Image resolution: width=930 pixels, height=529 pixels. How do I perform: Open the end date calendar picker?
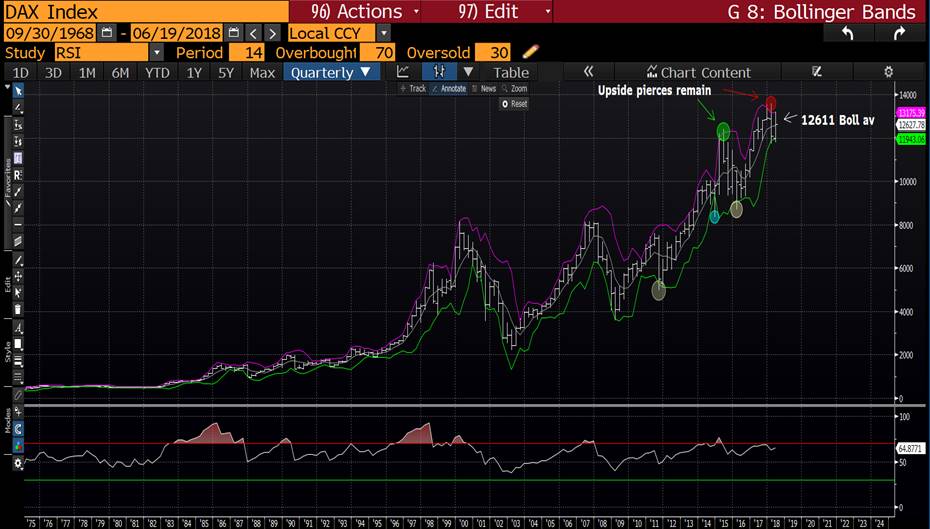pyautogui.click(x=234, y=33)
